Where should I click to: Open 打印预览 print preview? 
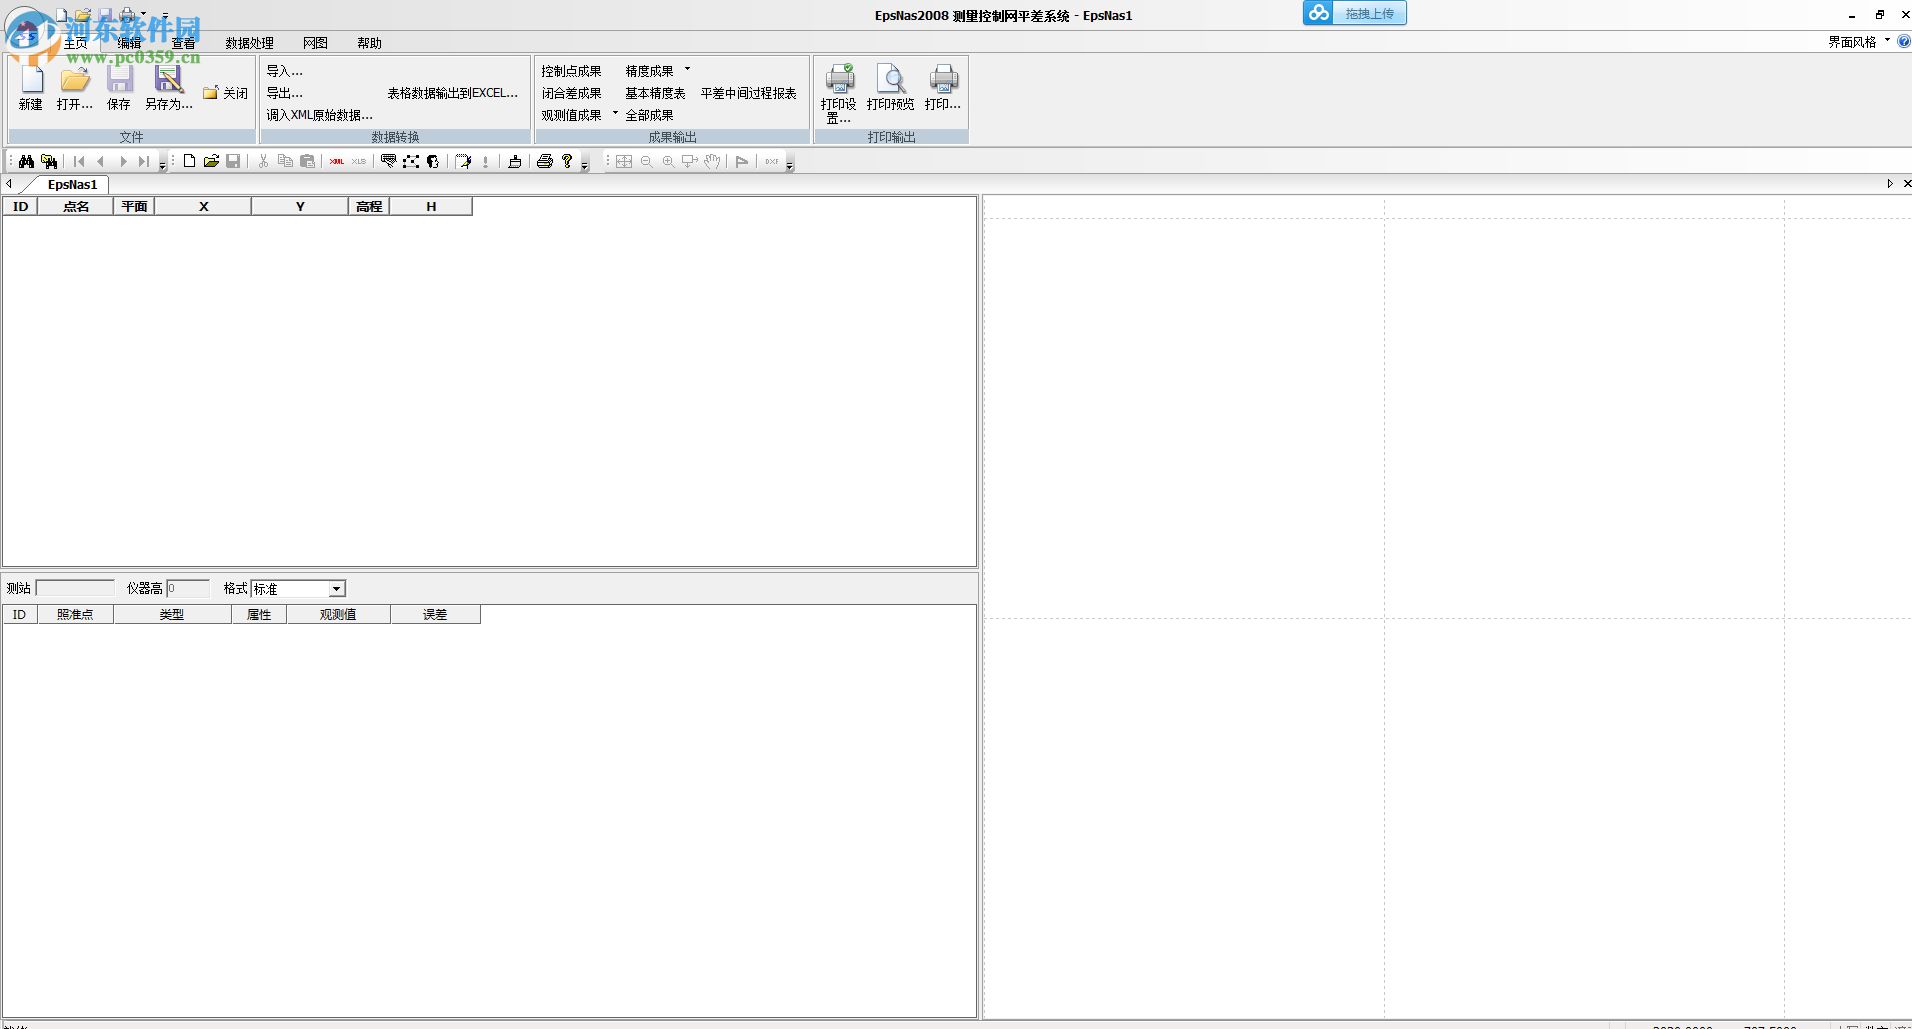coord(890,88)
